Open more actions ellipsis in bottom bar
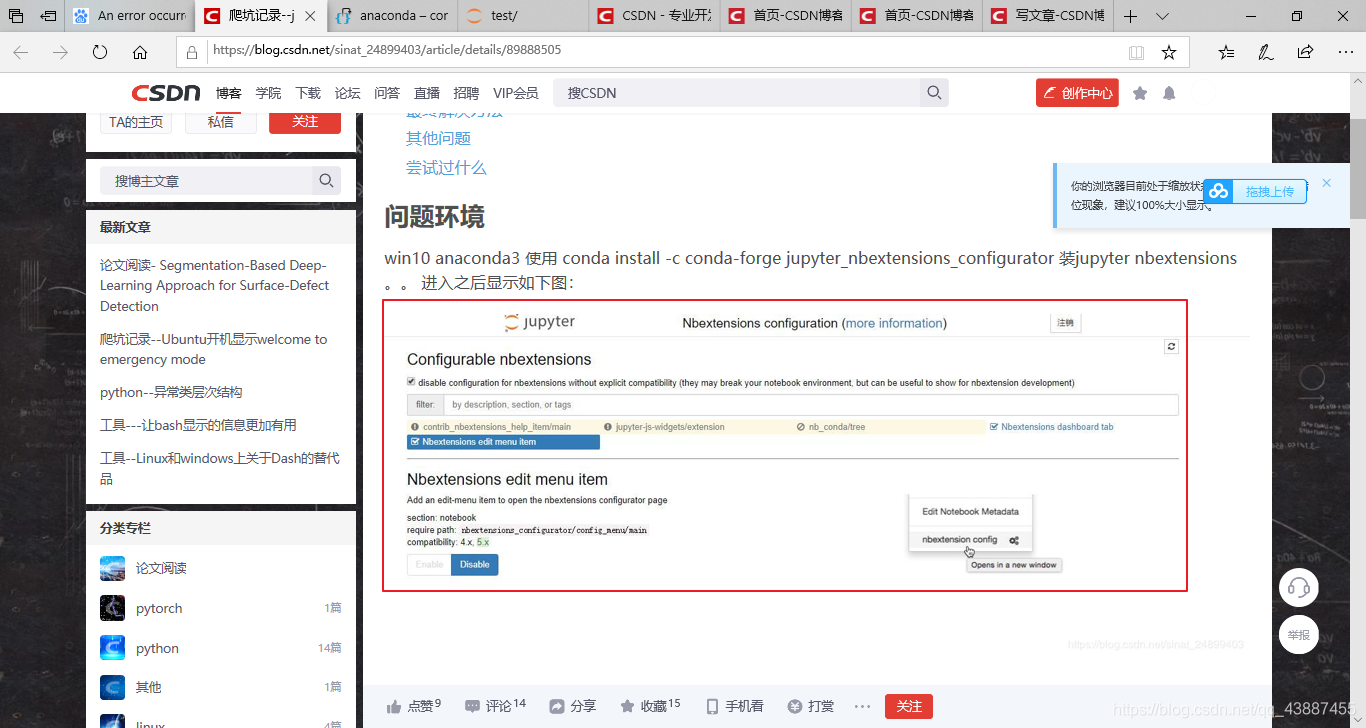1366x728 pixels. click(x=862, y=706)
